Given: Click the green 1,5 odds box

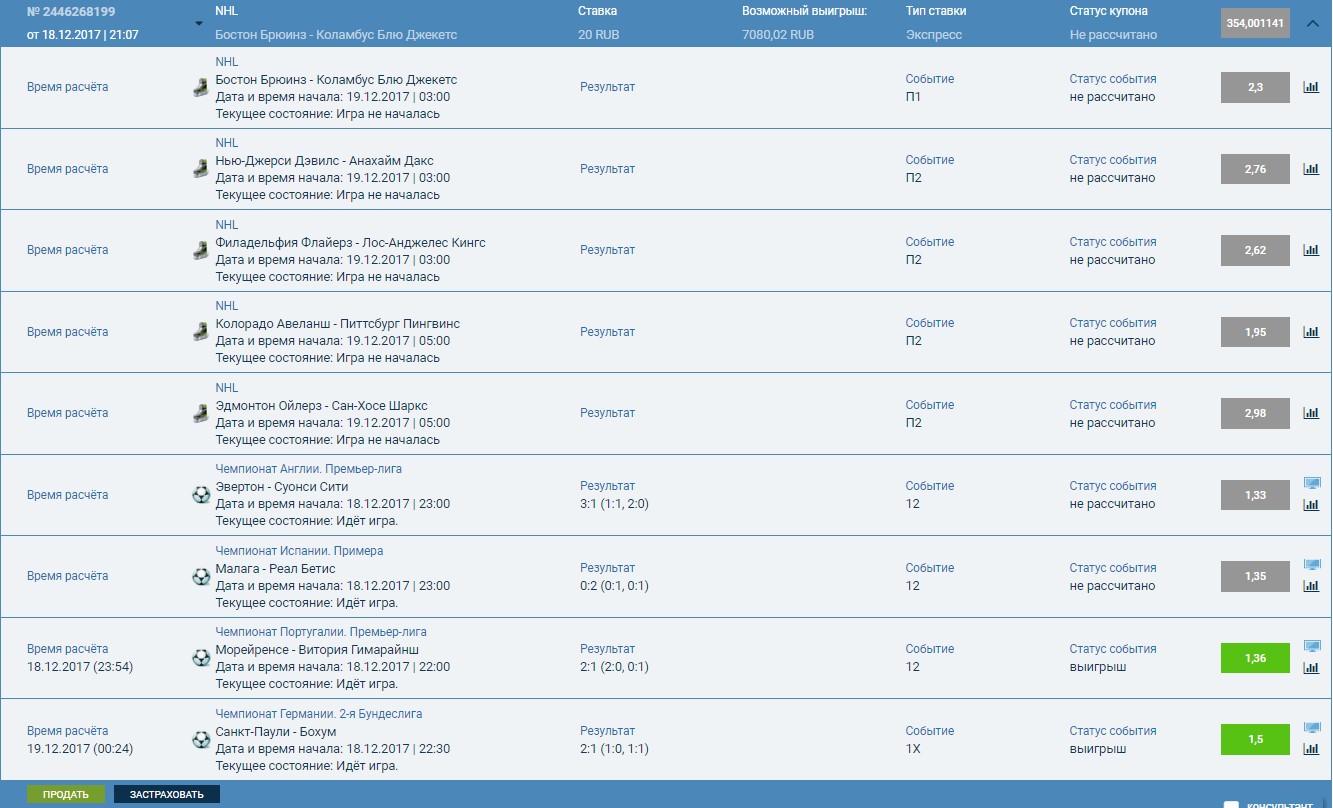Looking at the screenshot, I should click(1255, 739).
